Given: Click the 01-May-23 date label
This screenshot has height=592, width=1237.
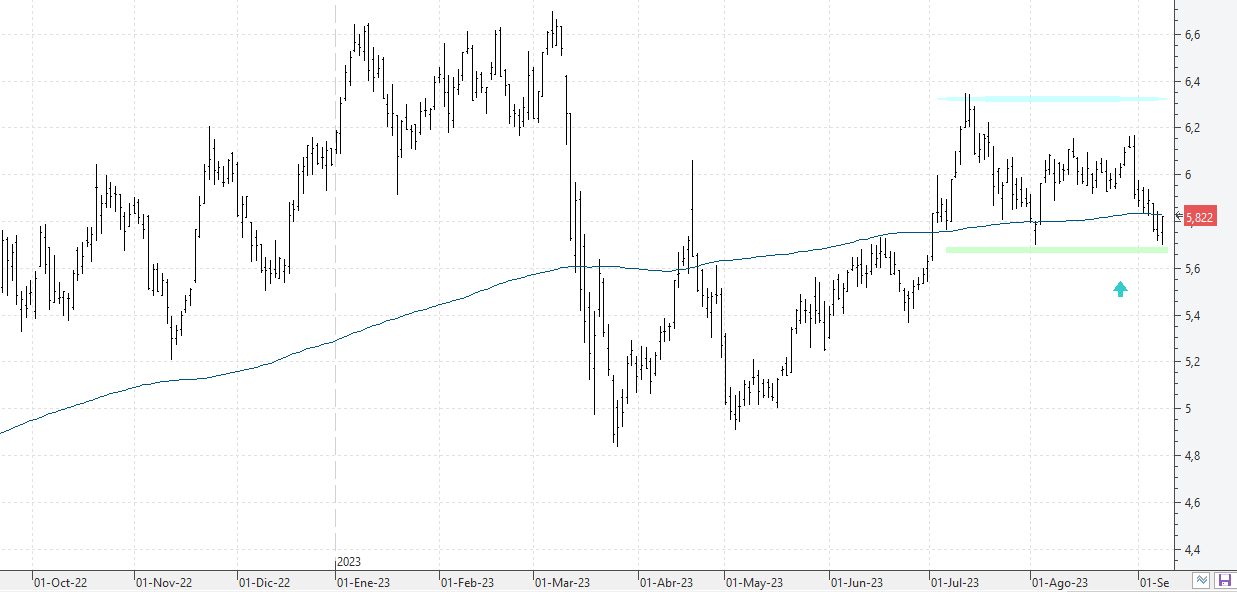Looking at the screenshot, I should pyautogui.click(x=754, y=582).
